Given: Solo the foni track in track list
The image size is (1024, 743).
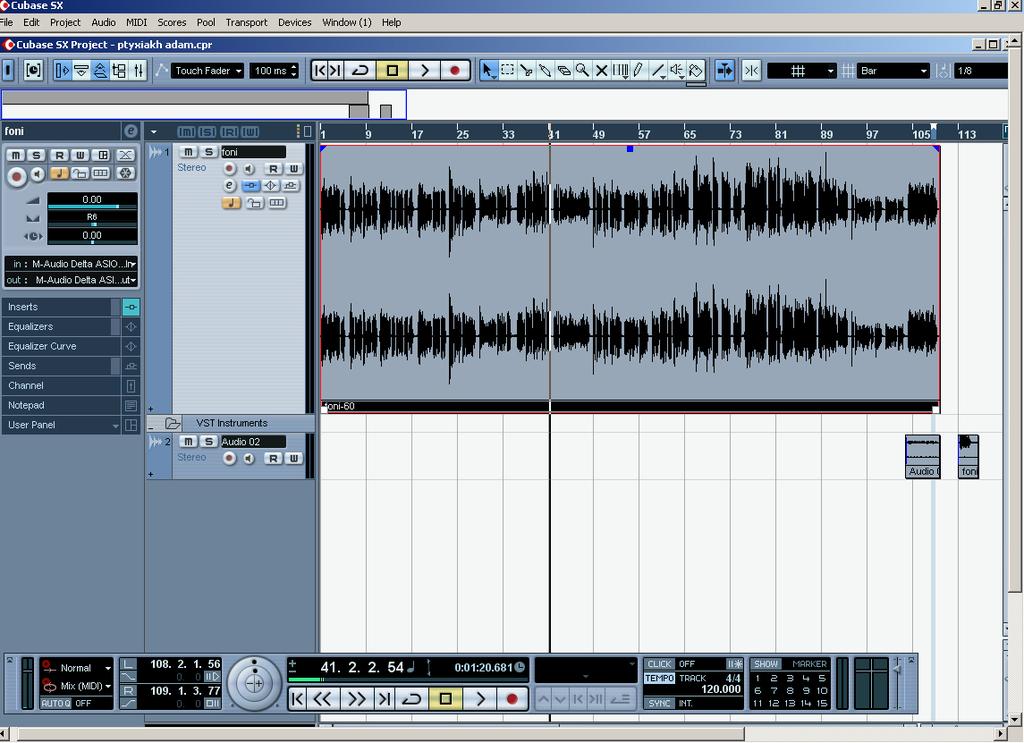Looking at the screenshot, I should pos(208,151).
